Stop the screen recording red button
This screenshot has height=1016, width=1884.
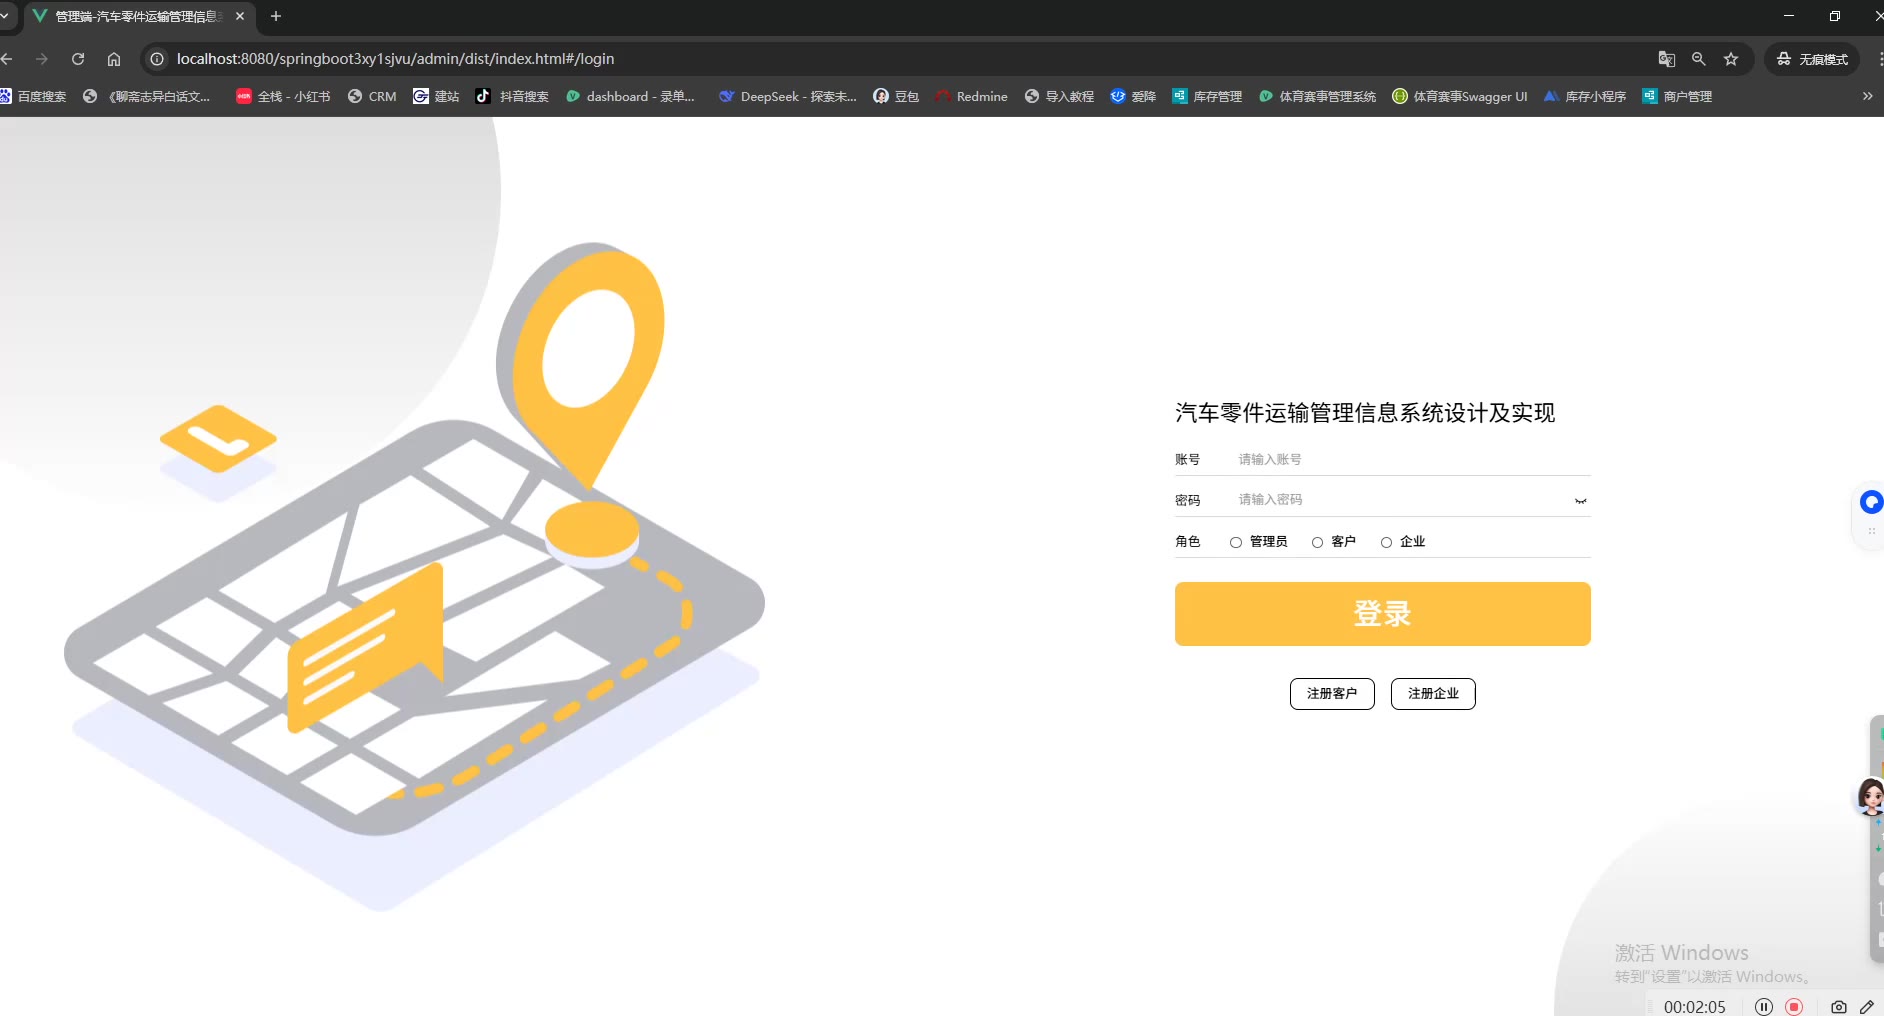1794,1007
